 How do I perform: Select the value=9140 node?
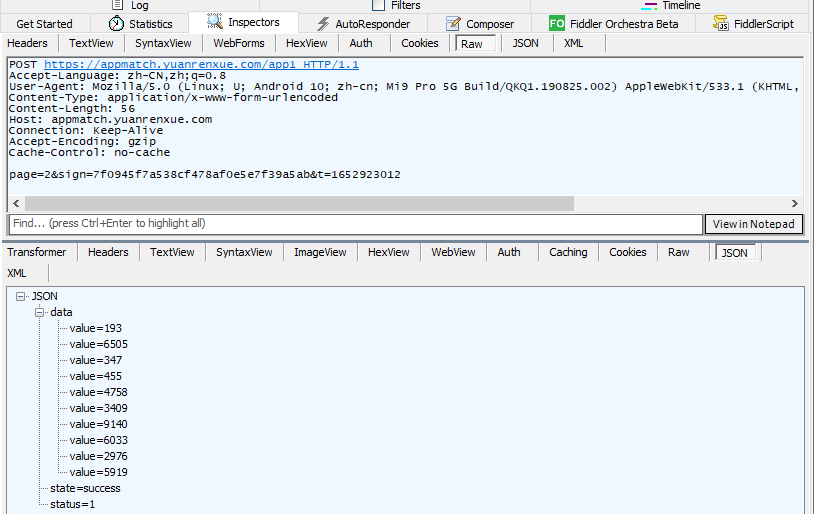pyautogui.click(x=98, y=425)
